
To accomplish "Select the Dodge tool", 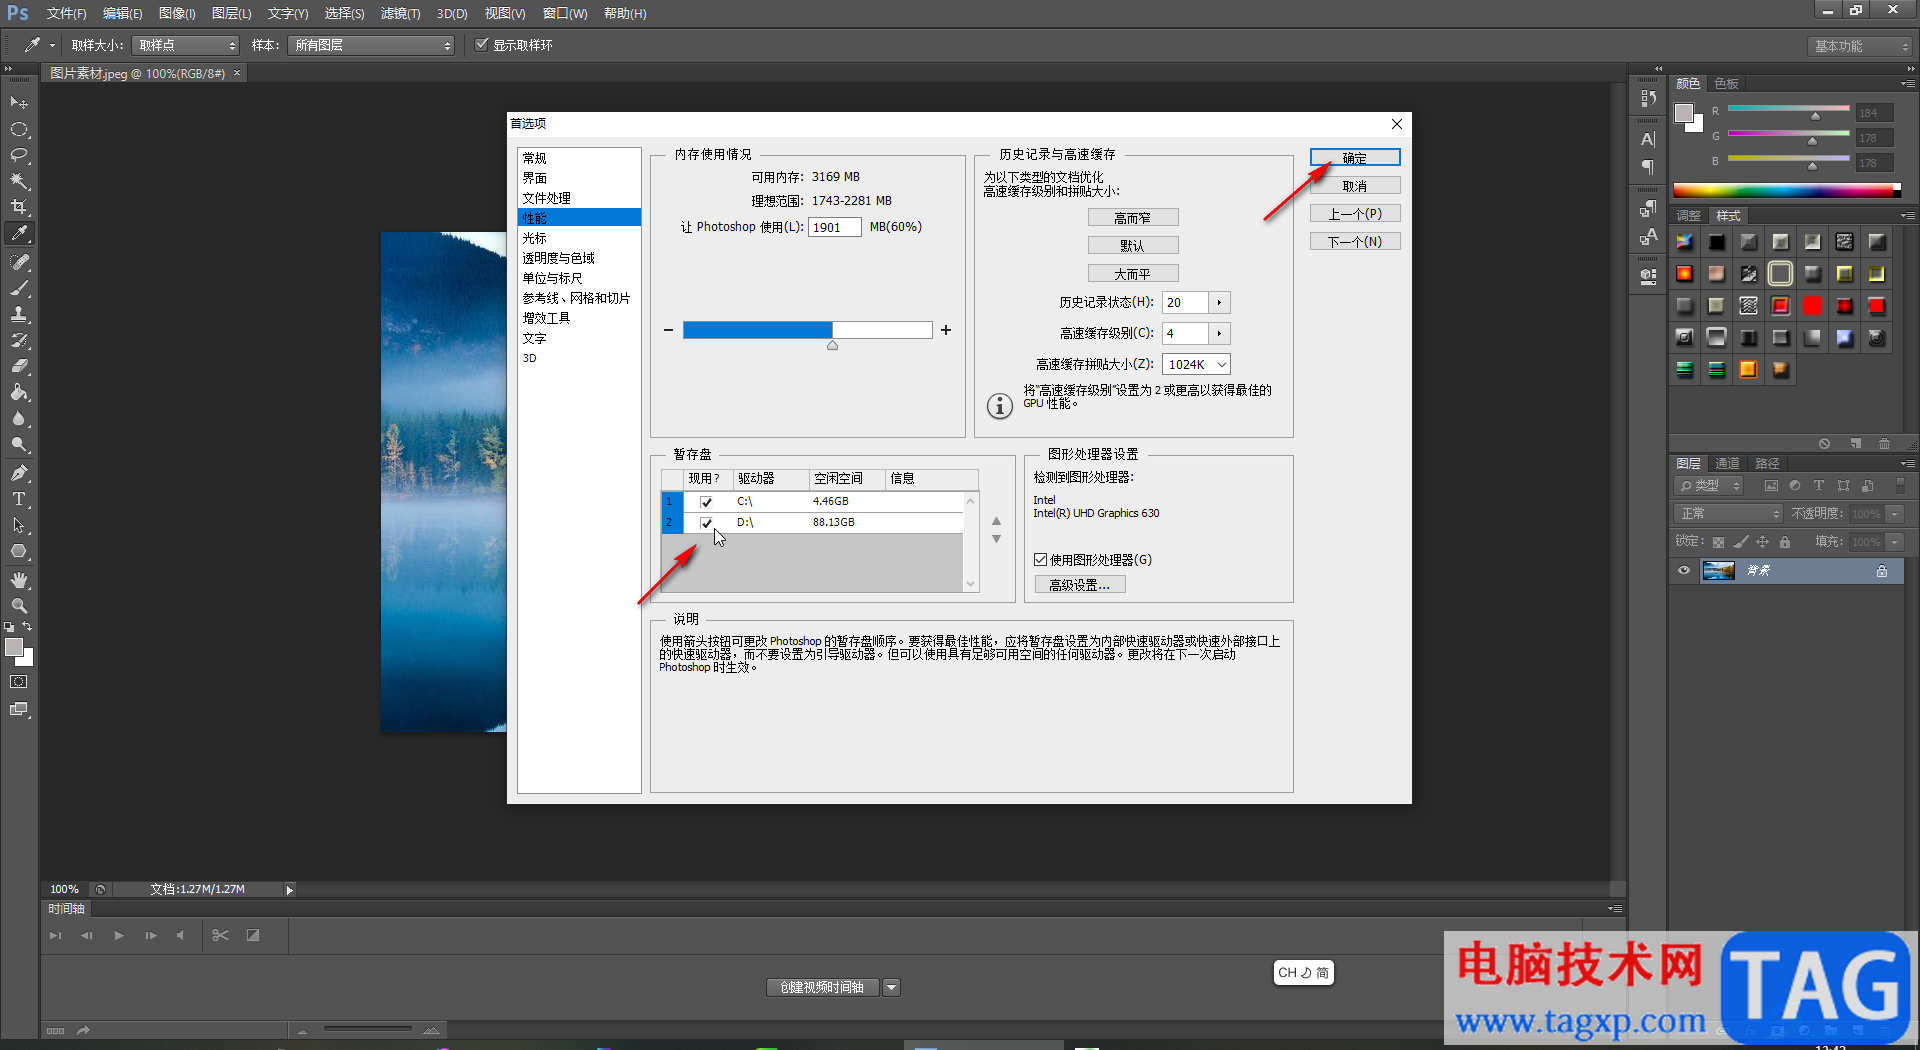I will [x=19, y=444].
